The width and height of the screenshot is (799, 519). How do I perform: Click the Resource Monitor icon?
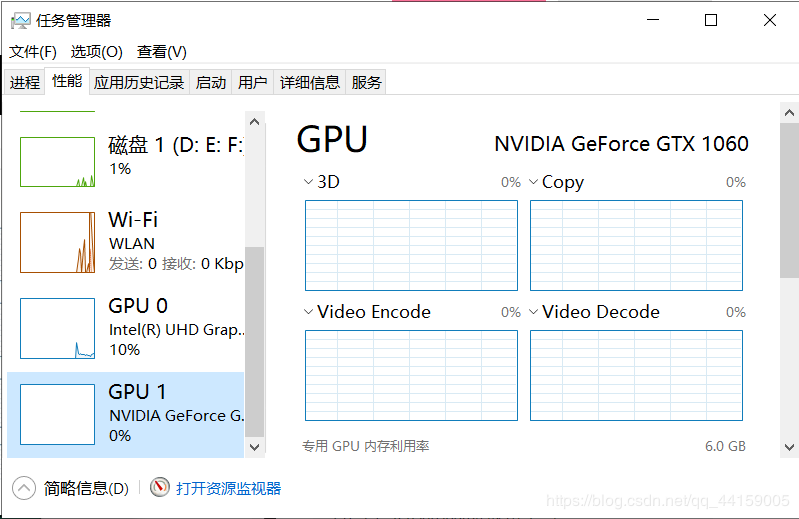160,488
